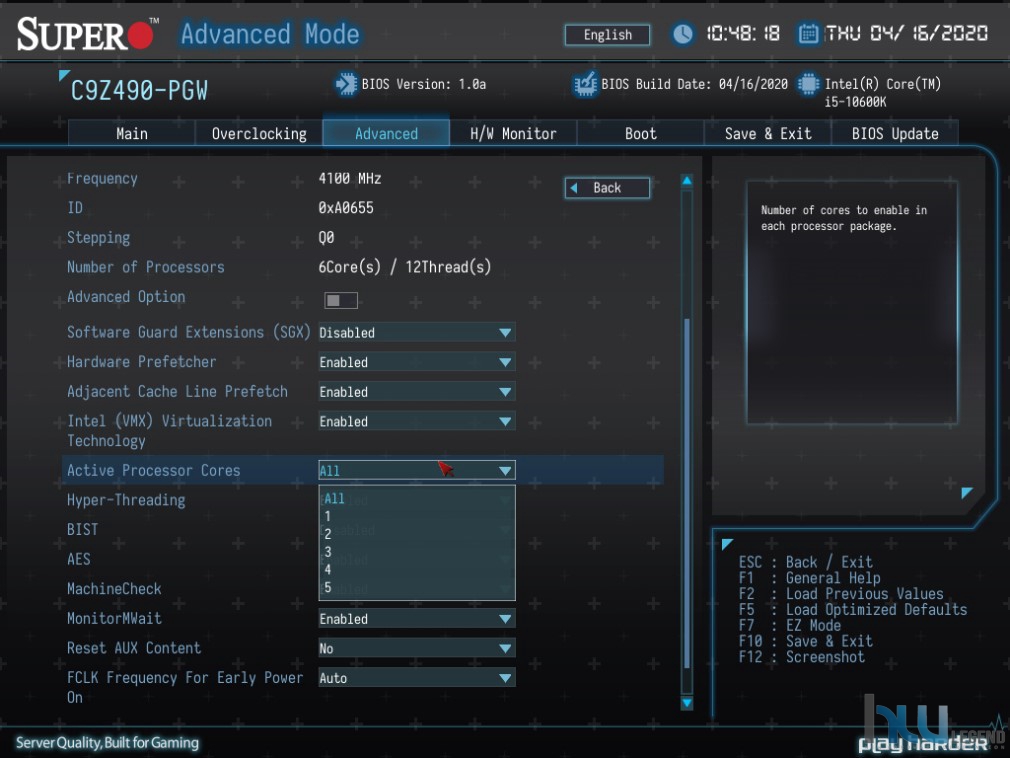Open FCLK Frequency For Early Power dropdown
The image size is (1010, 758).
coord(417,677)
